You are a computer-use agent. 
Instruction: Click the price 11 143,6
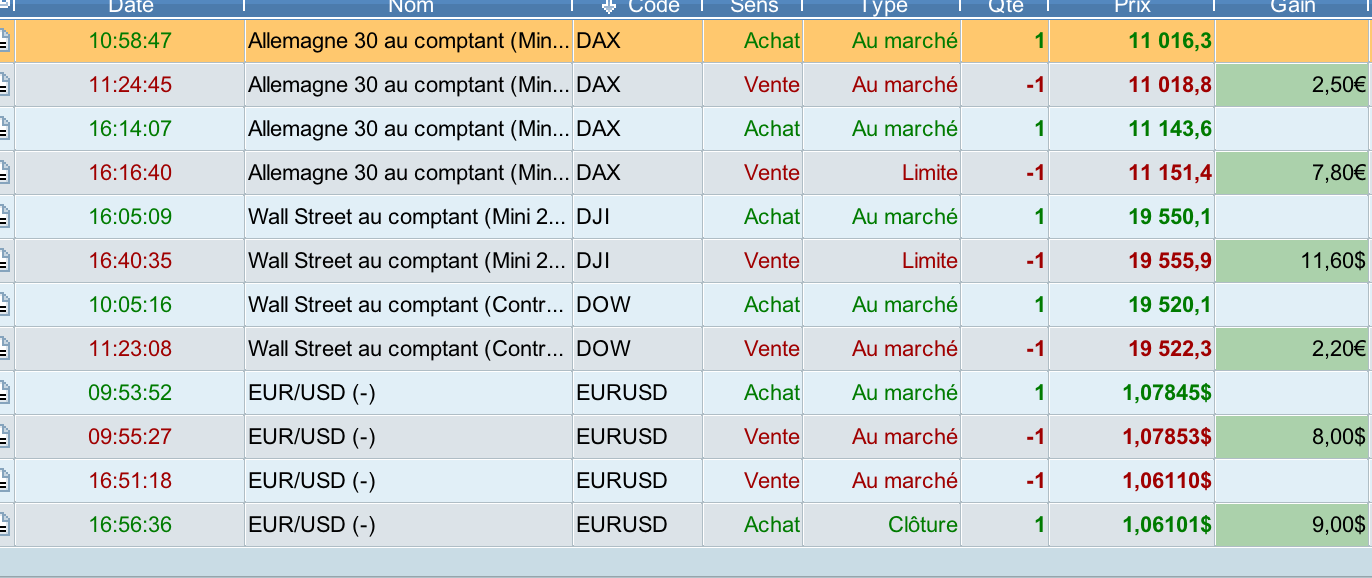pyautogui.click(x=1170, y=129)
